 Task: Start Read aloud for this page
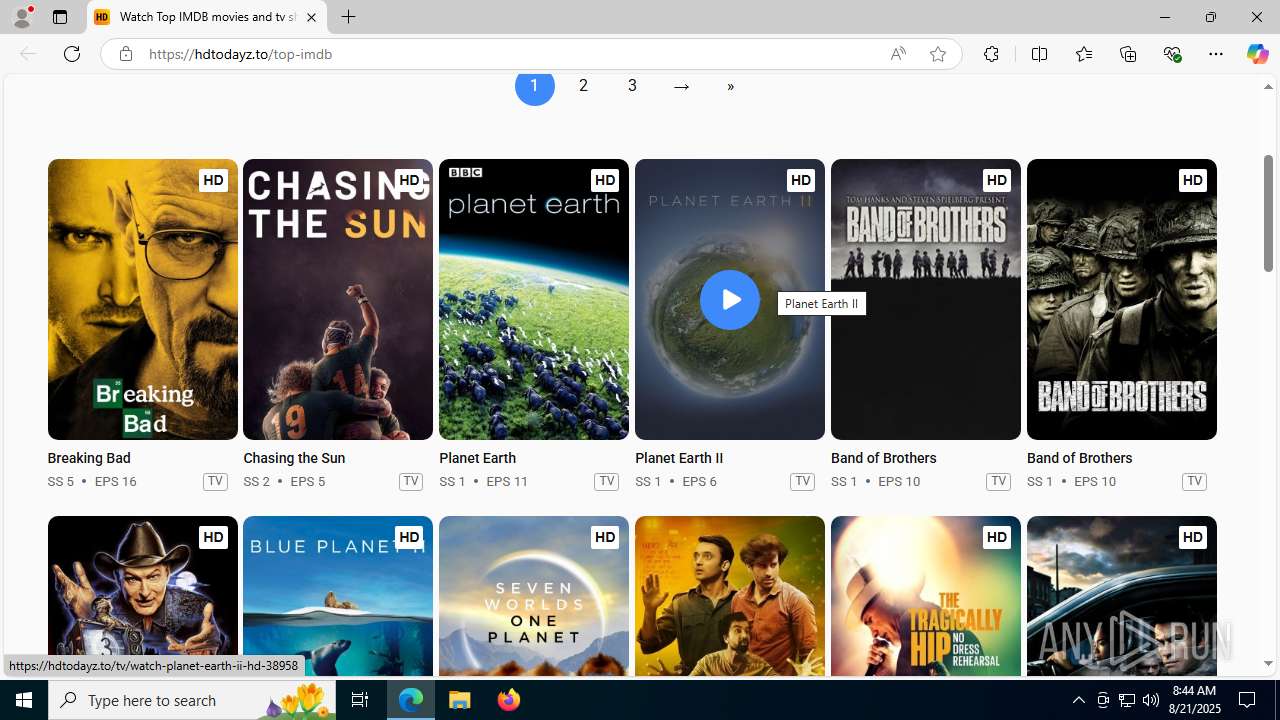(x=898, y=54)
